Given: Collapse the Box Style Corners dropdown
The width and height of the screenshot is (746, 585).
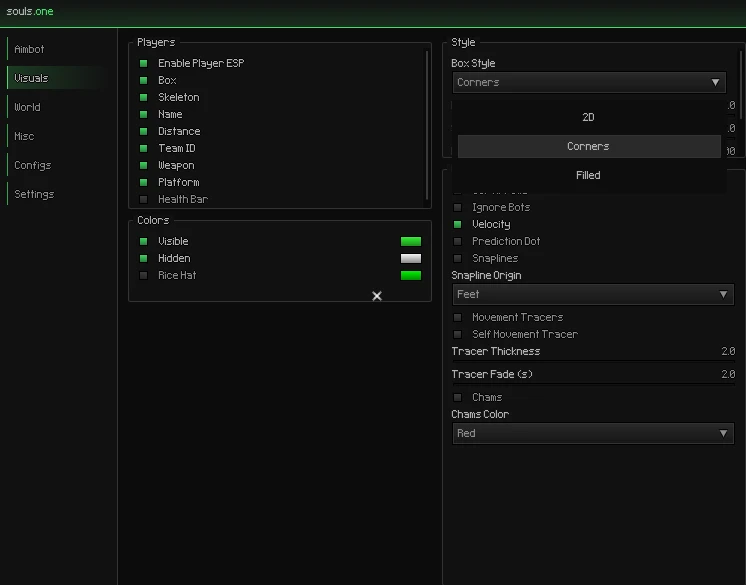Looking at the screenshot, I should 589,82.
